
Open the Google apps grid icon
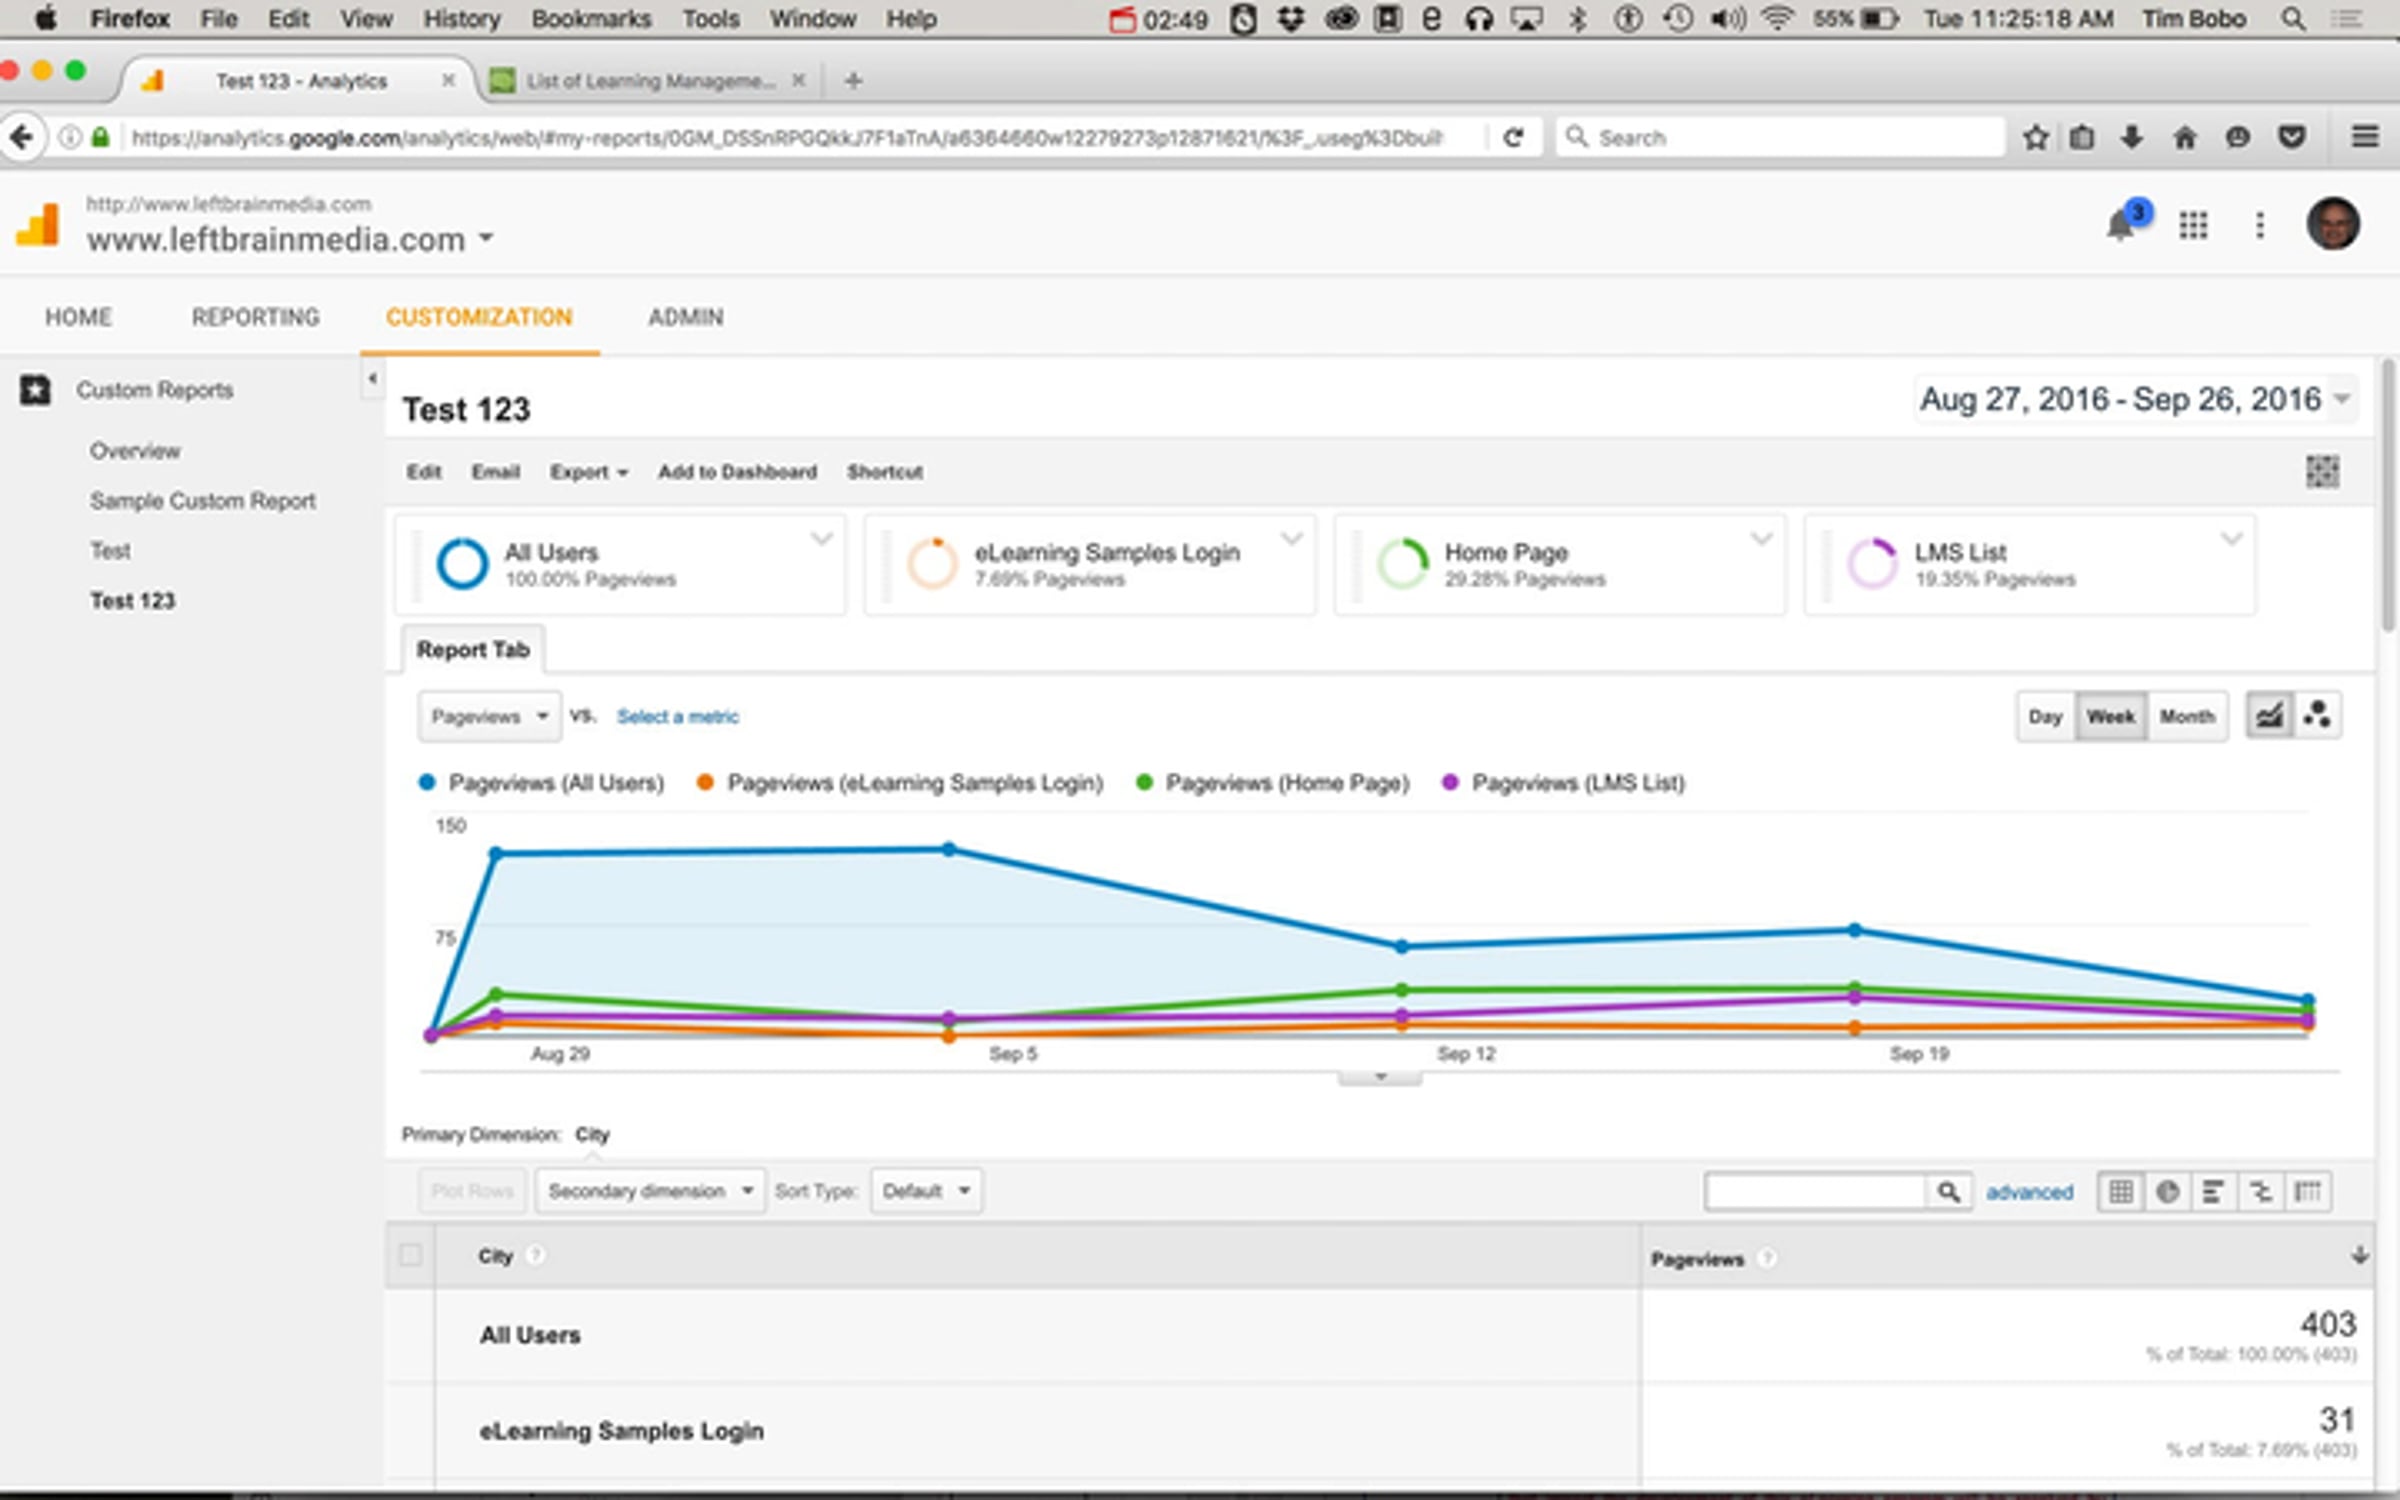2193,225
